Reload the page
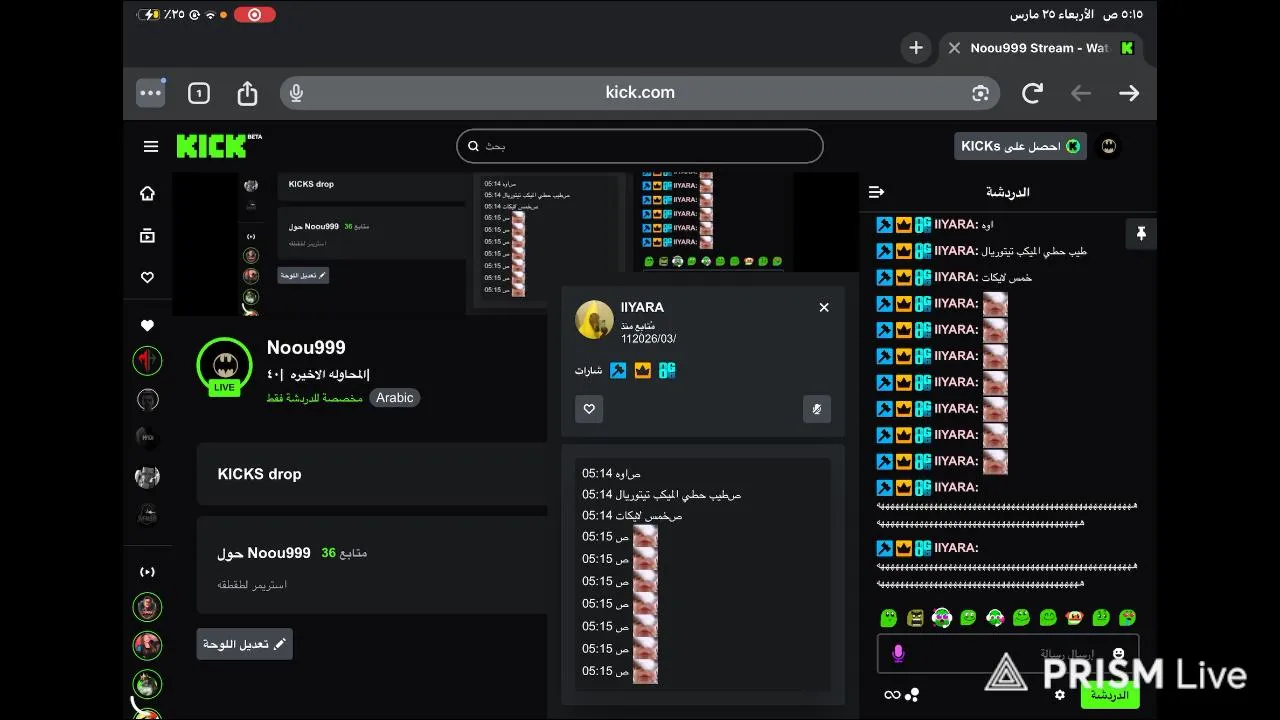The image size is (1280, 720). click(1032, 93)
